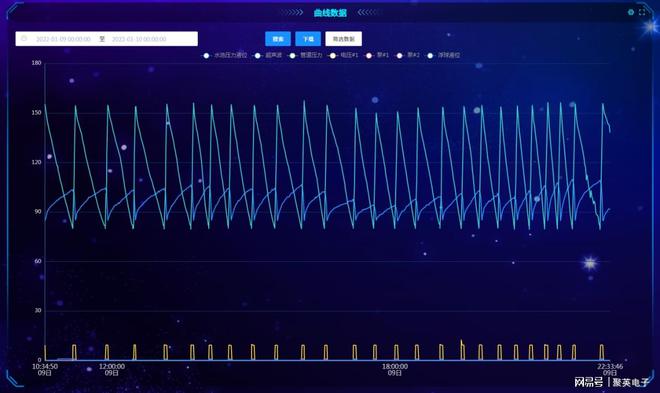Image resolution: width=660 pixels, height=393 pixels.
Task: Click the settings gear icon at top right
Action: pos(631,12)
